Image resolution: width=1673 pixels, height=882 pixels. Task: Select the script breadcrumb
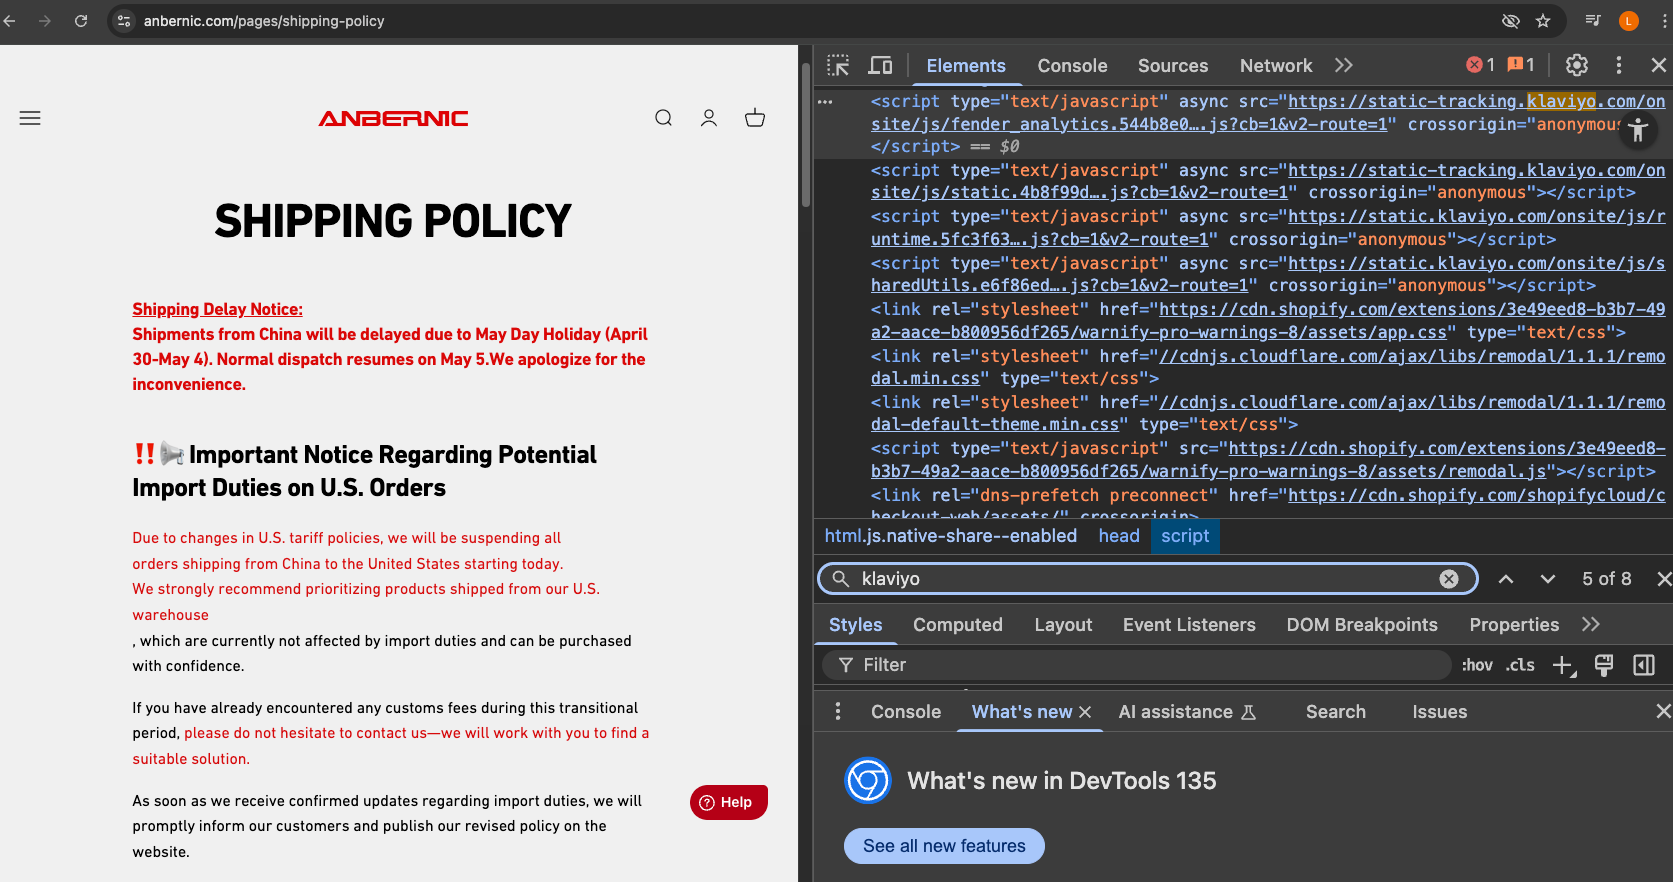(1185, 536)
